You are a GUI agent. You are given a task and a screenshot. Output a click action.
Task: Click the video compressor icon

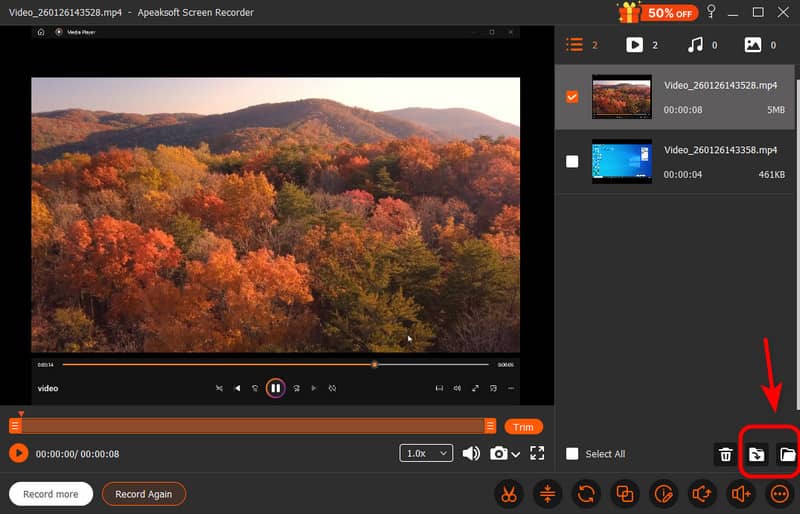(x=548, y=494)
